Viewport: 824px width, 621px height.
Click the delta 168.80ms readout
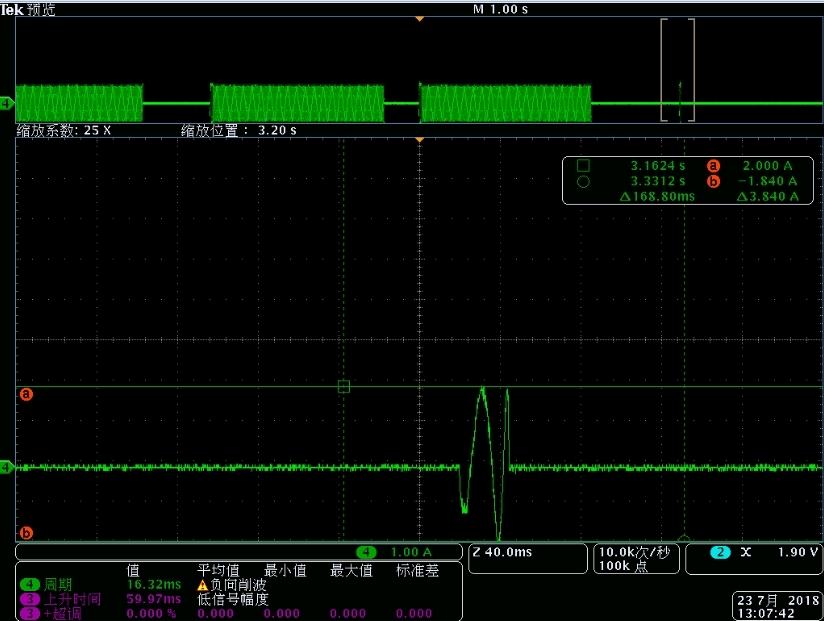click(657, 196)
